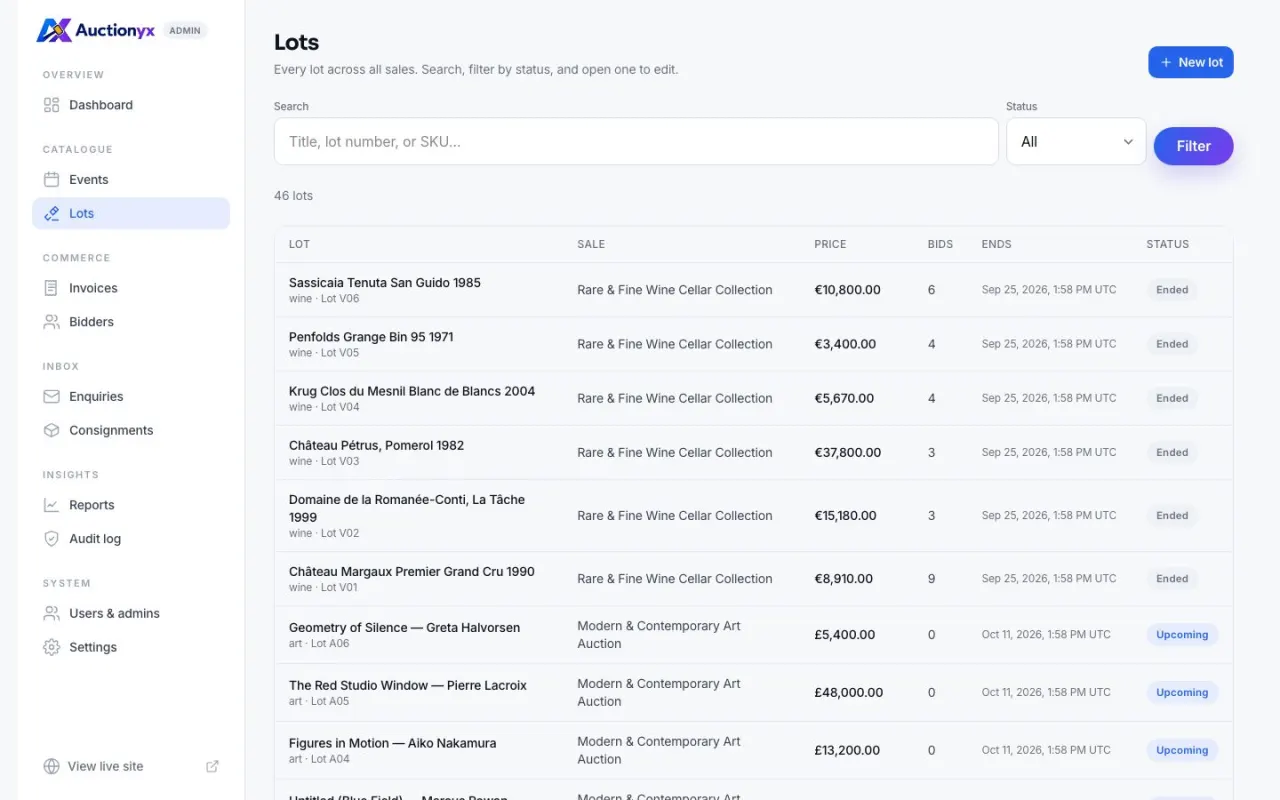
Task: Click the Settings gear icon
Action: point(52,648)
